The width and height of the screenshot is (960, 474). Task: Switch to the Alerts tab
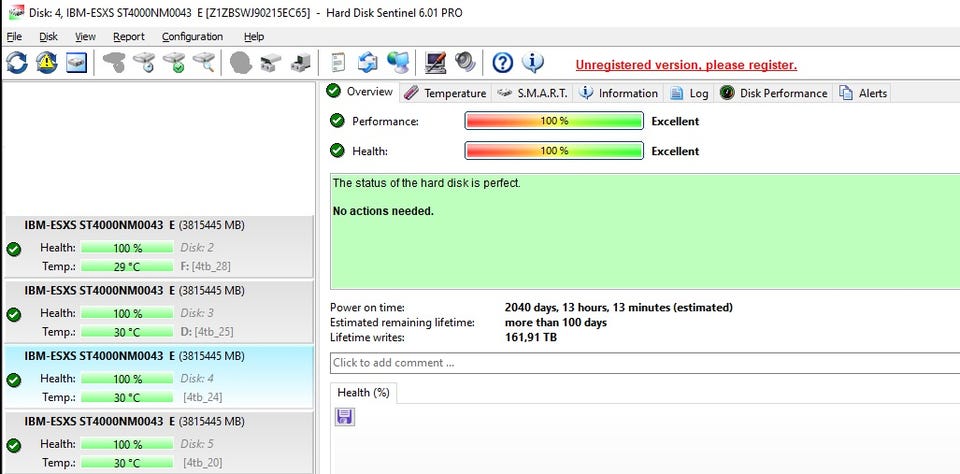point(863,93)
